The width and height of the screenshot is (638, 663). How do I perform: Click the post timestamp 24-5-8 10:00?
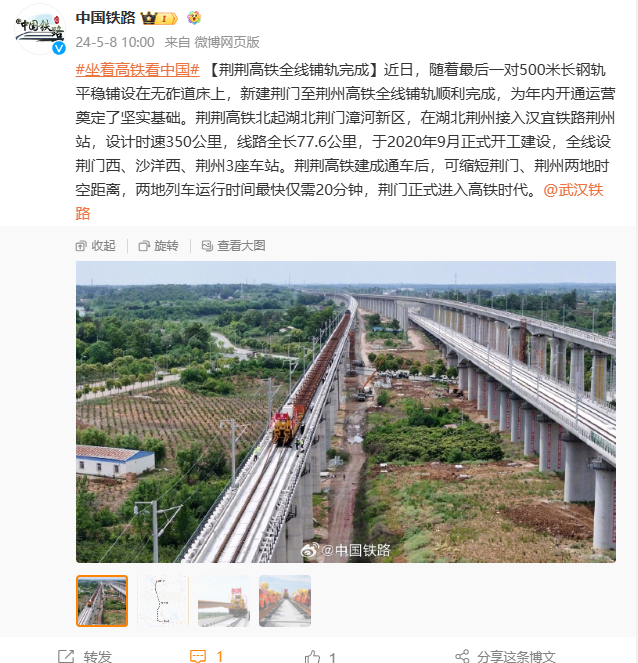pos(115,42)
